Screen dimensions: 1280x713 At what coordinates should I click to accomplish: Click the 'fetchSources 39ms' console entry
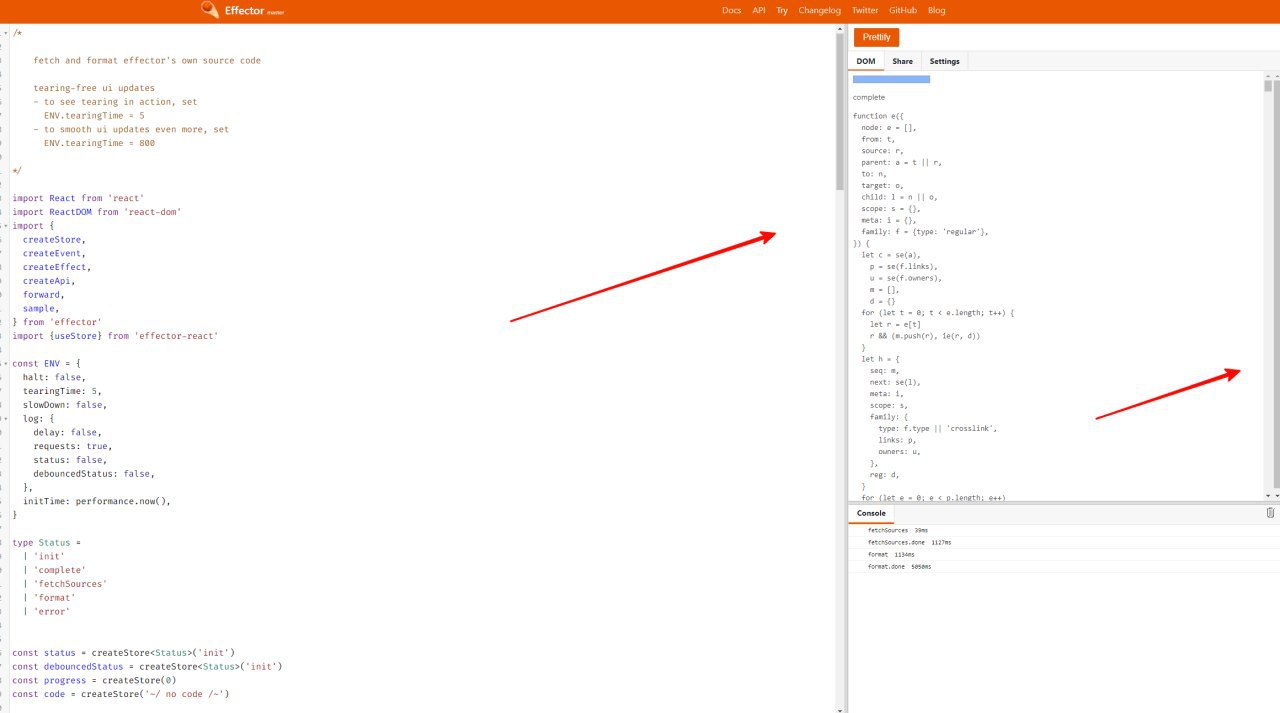coord(897,530)
